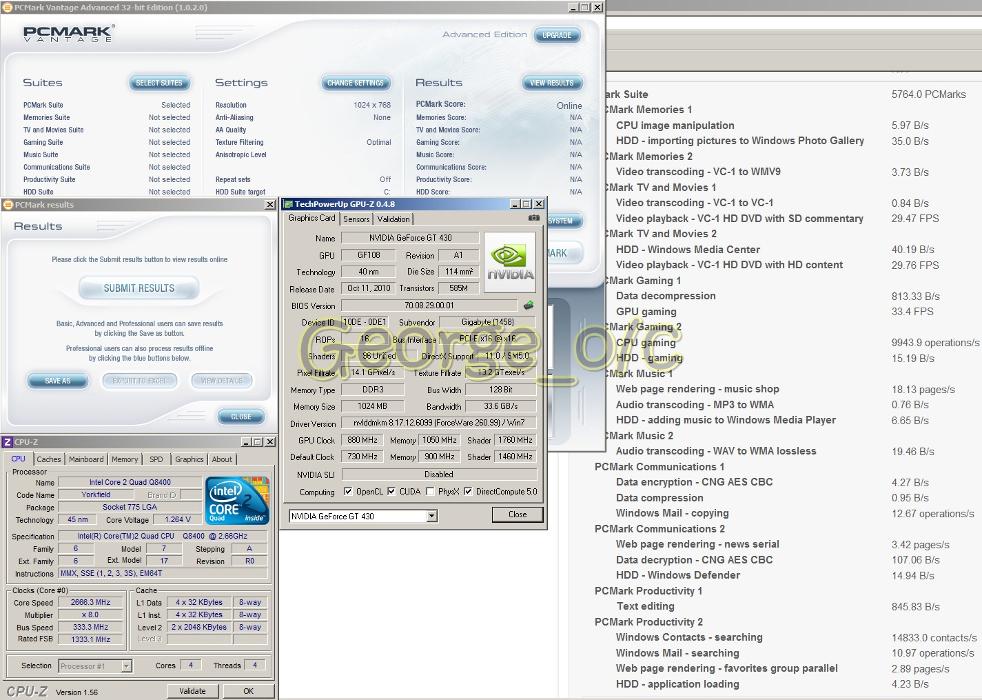Click 'HDD - Windows Defender' result row
Viewport: 982px width, 700px height.
[x=775, y=575]
